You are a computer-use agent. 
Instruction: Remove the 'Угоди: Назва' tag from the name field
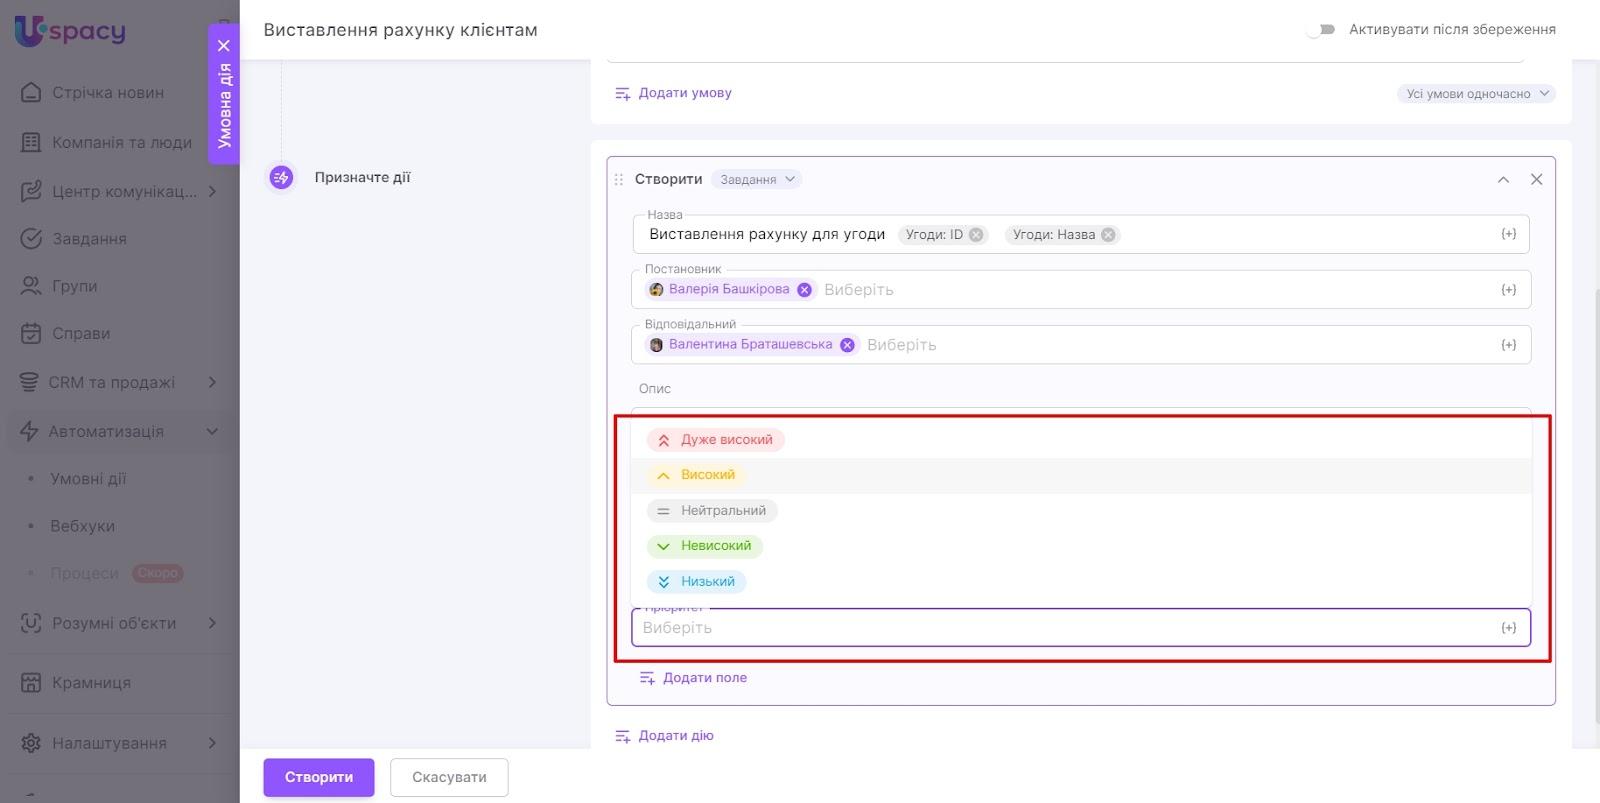(1108, 235)
